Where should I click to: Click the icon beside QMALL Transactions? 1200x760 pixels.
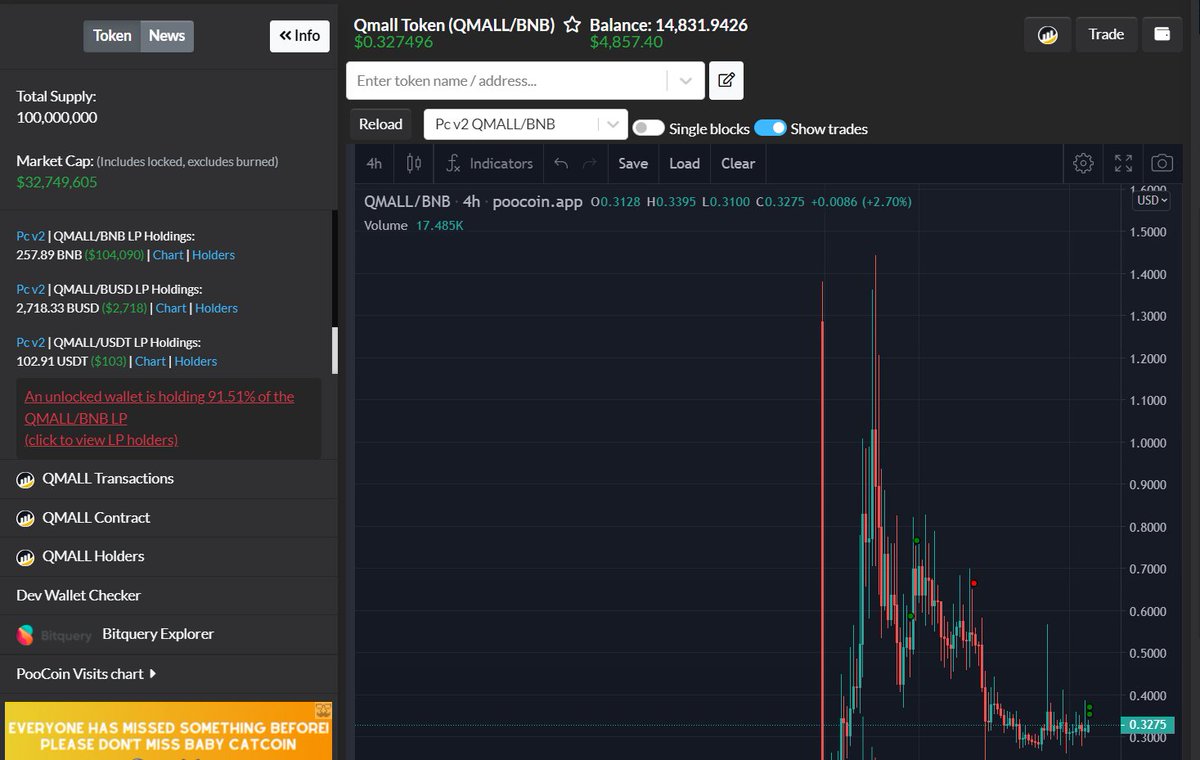26,479
